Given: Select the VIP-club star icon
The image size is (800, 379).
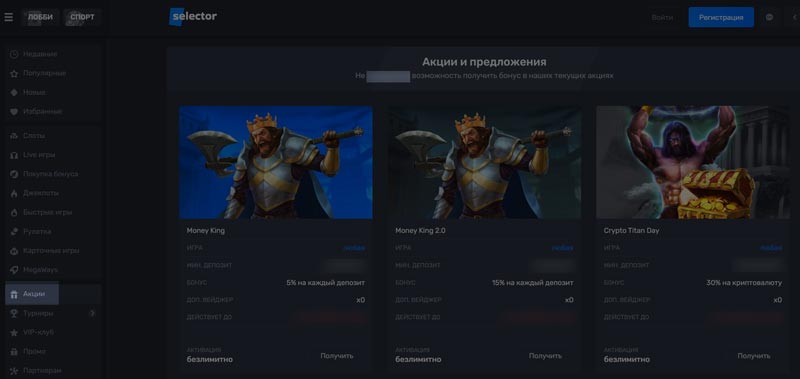Looking at the screenshot, I should tap(14, 333).
